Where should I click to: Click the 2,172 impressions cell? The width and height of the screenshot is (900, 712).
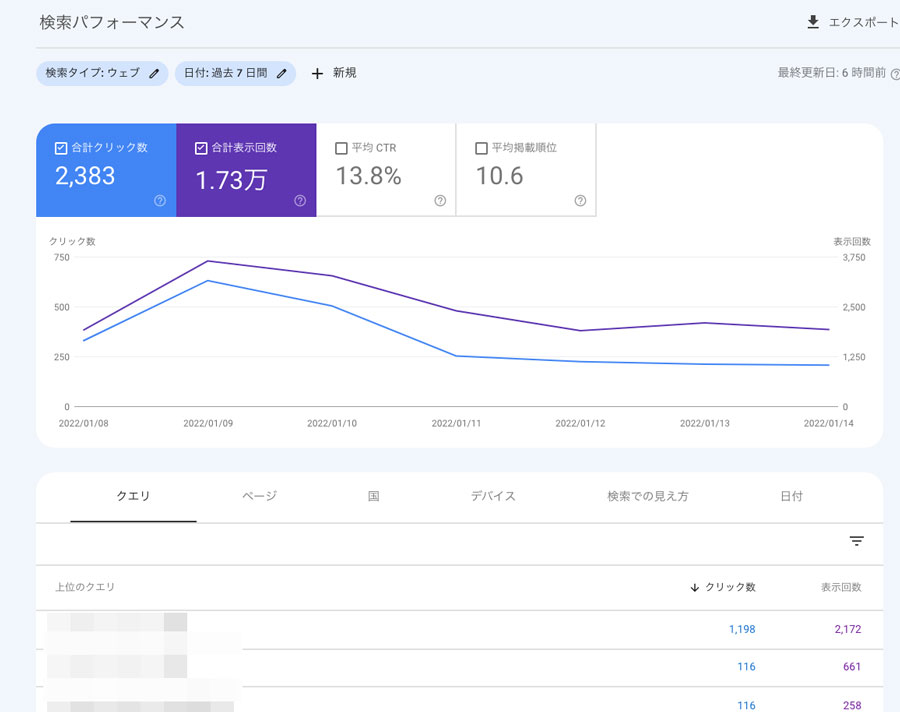[x=848, y=629]
